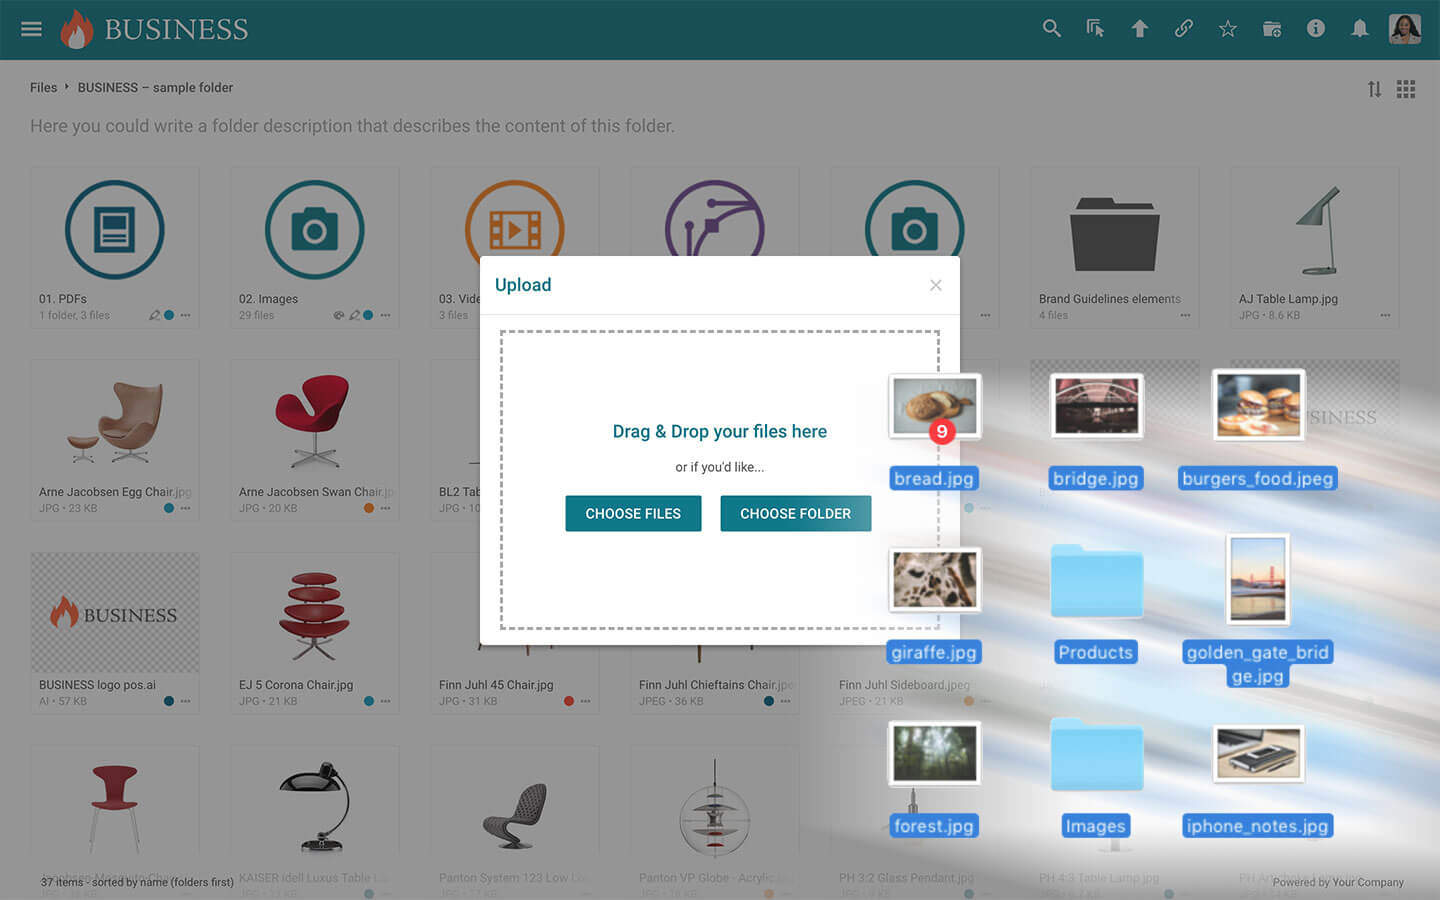Open more options for BUSINESS logo pos.ai
The width and height of the screenshot is (1440, 900).
[185, 701]
